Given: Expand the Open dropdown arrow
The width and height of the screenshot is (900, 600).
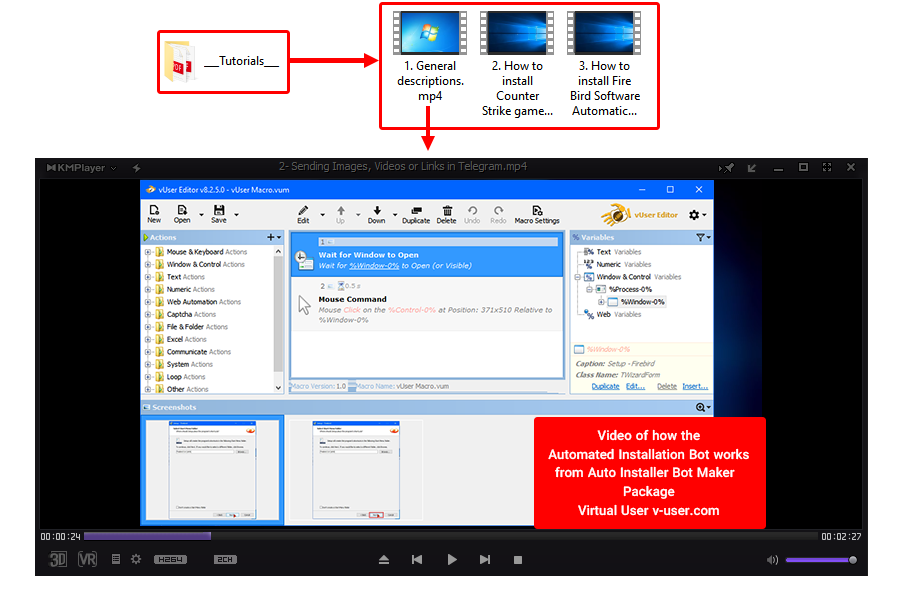Looking at the screenshot, I should point(201,215).
